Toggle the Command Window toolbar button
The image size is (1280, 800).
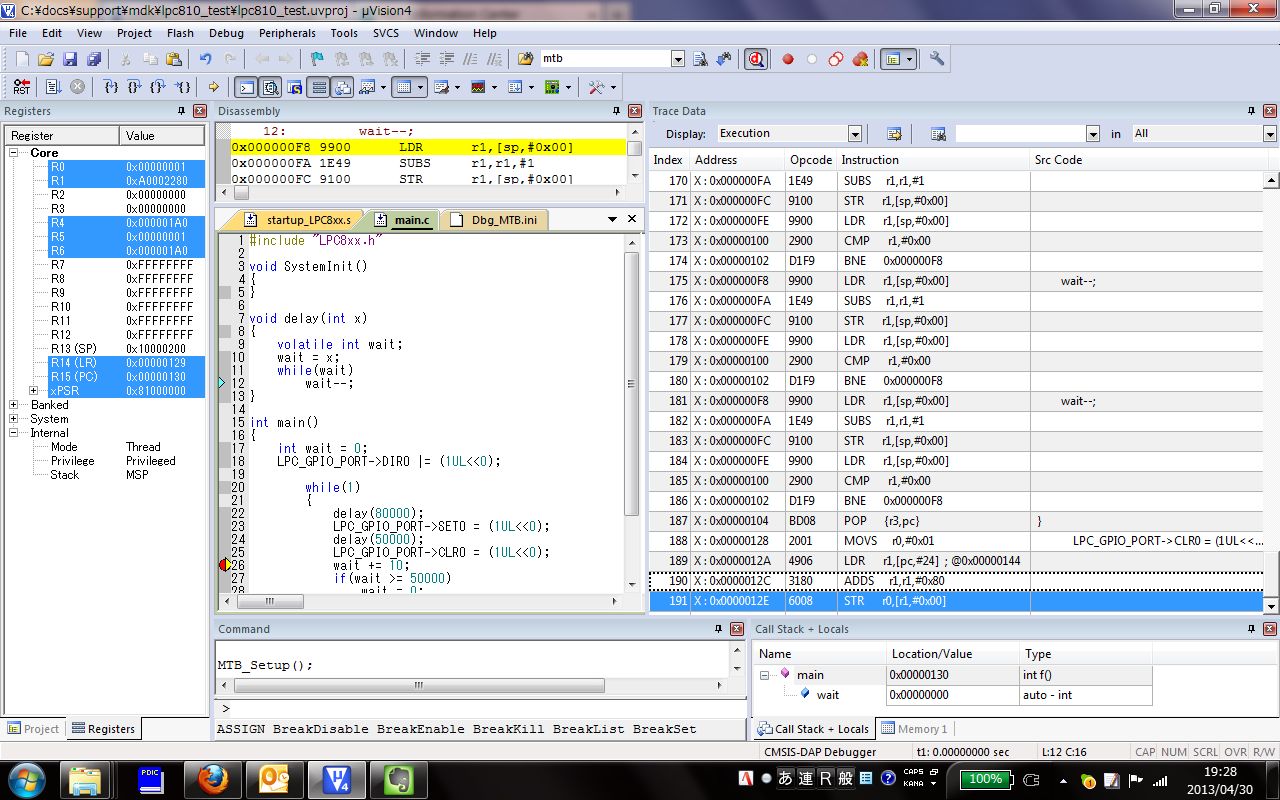point(245,87)
